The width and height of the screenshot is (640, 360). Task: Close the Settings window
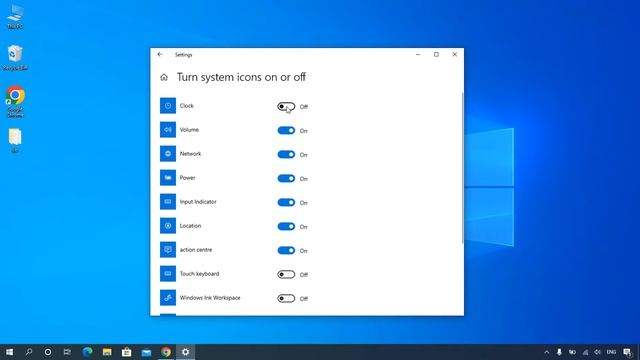(x=455, y=54)
